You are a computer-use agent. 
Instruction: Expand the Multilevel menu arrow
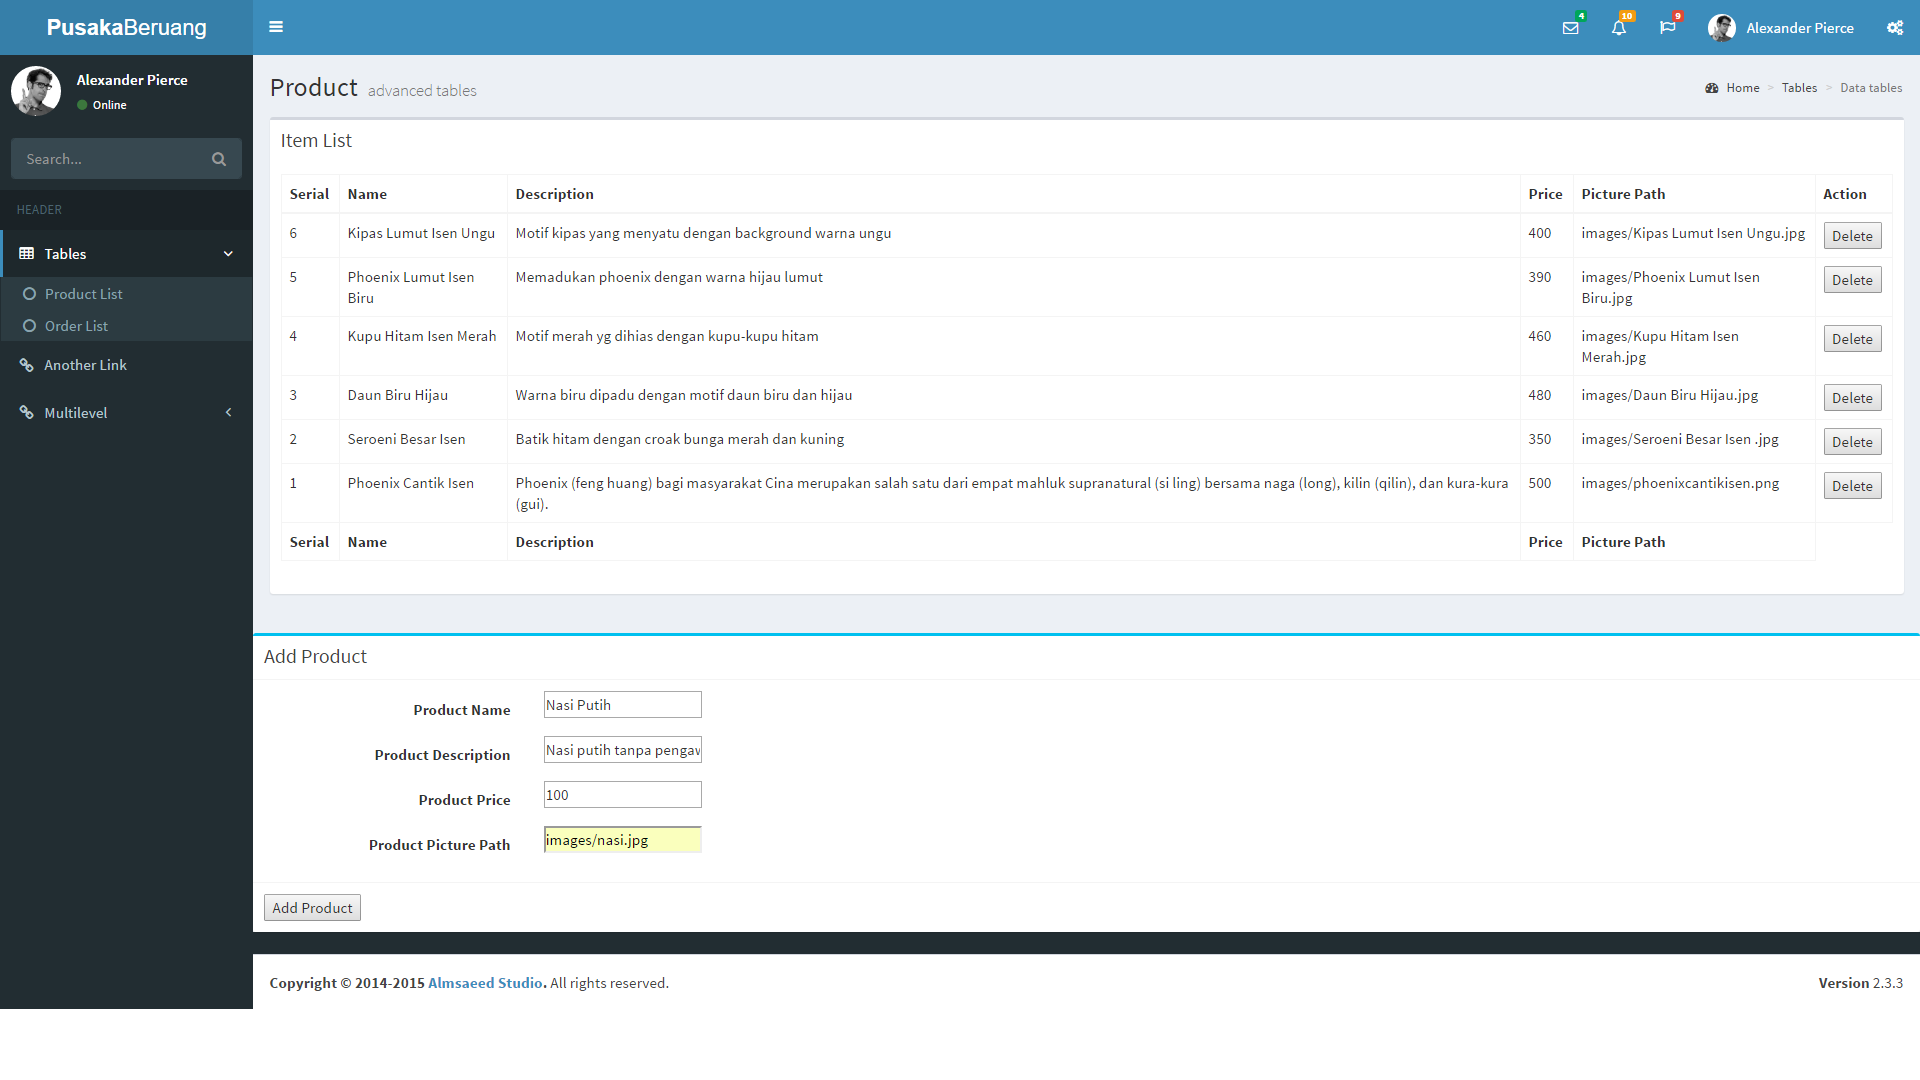point(228,413)
